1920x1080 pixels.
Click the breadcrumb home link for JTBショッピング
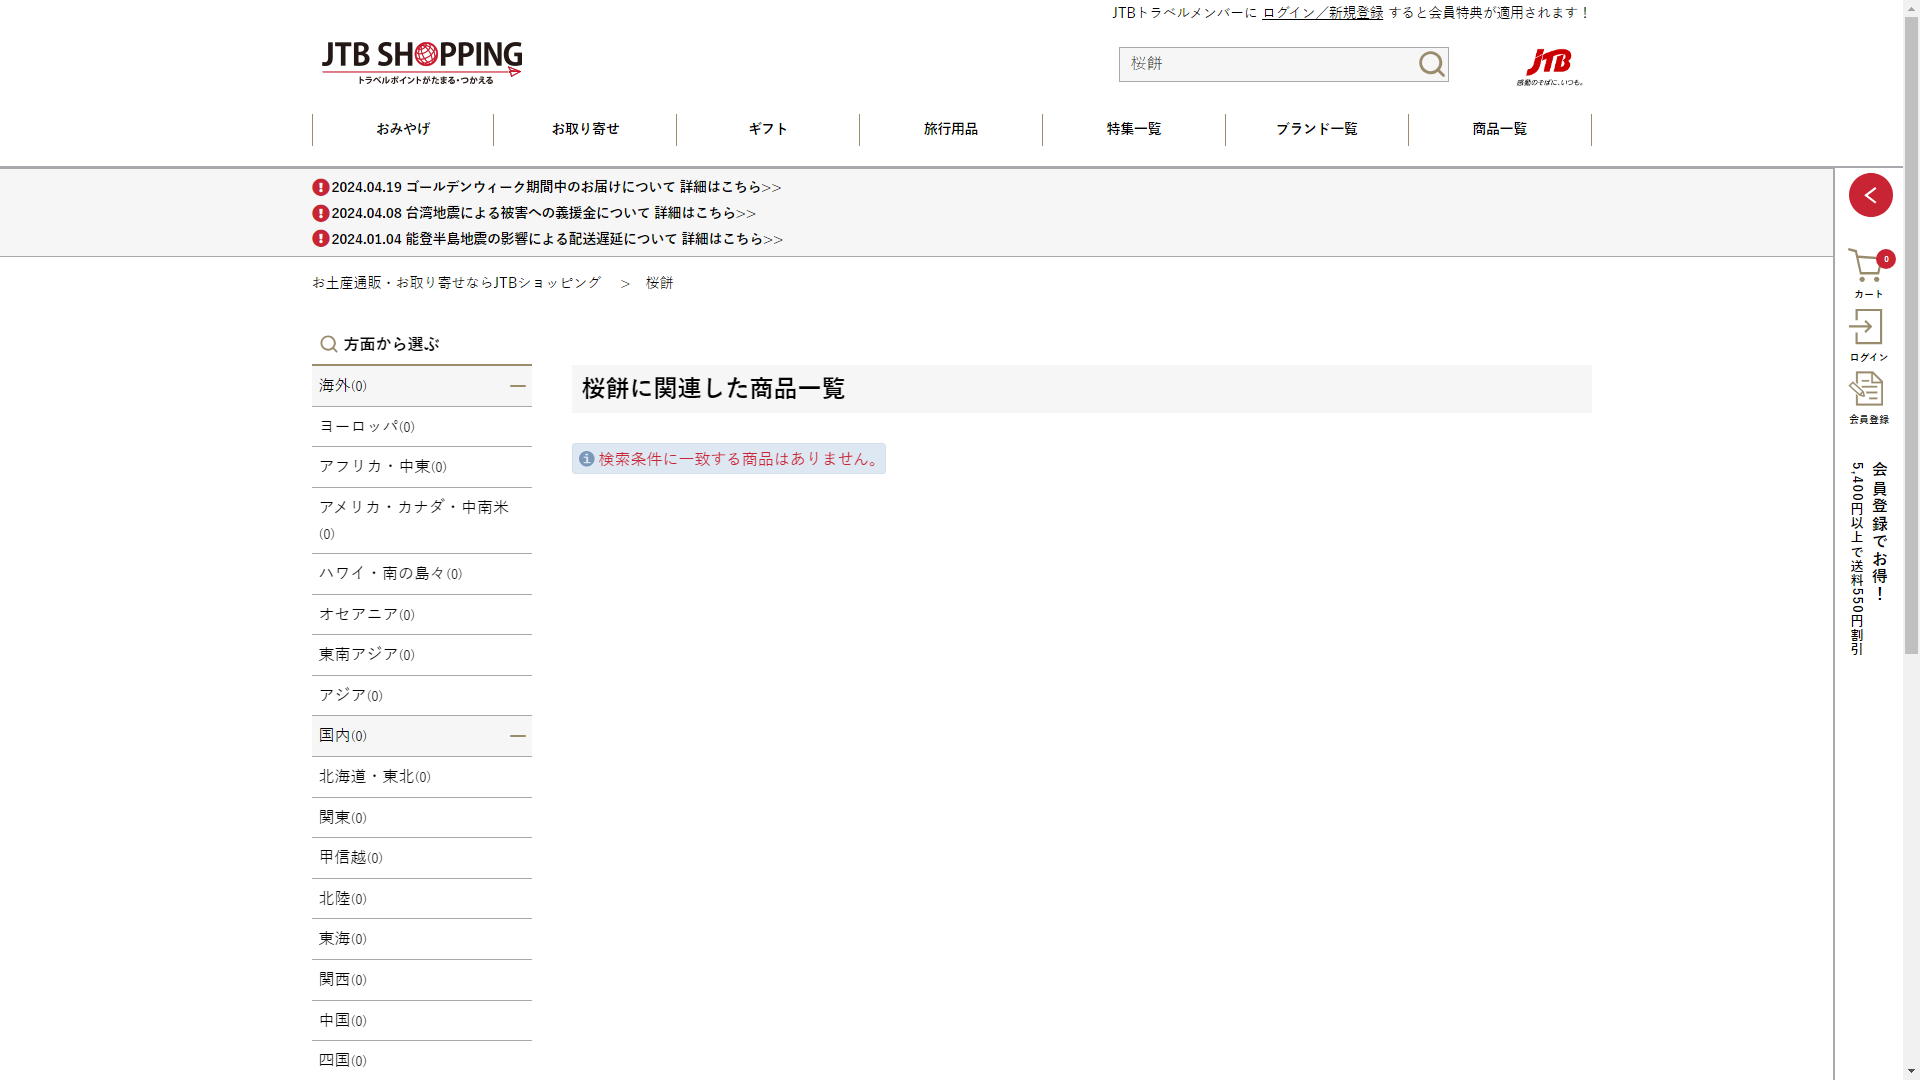coord(456,283)
